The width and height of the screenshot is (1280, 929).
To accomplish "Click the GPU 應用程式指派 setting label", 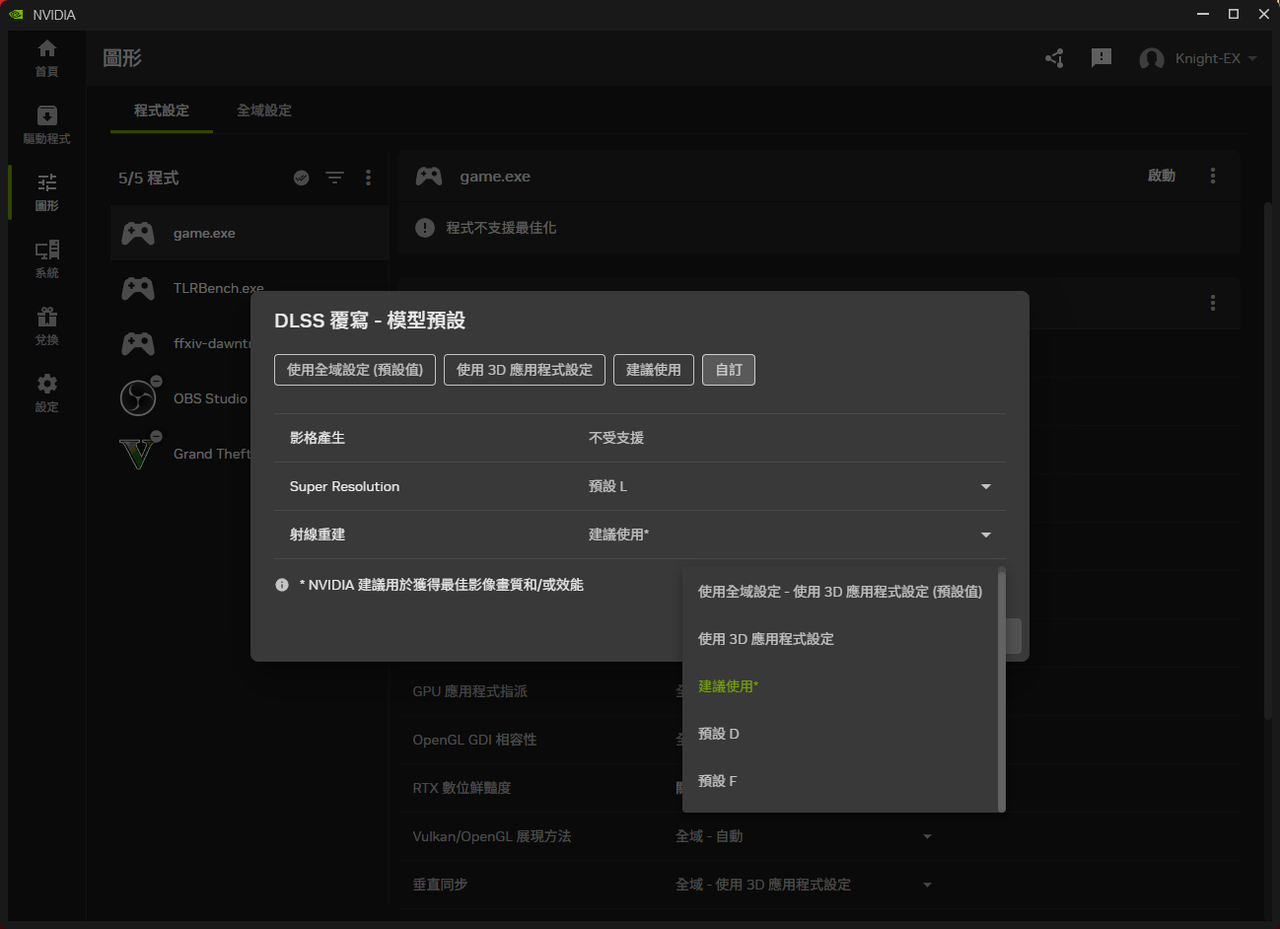I will [470, 691].
